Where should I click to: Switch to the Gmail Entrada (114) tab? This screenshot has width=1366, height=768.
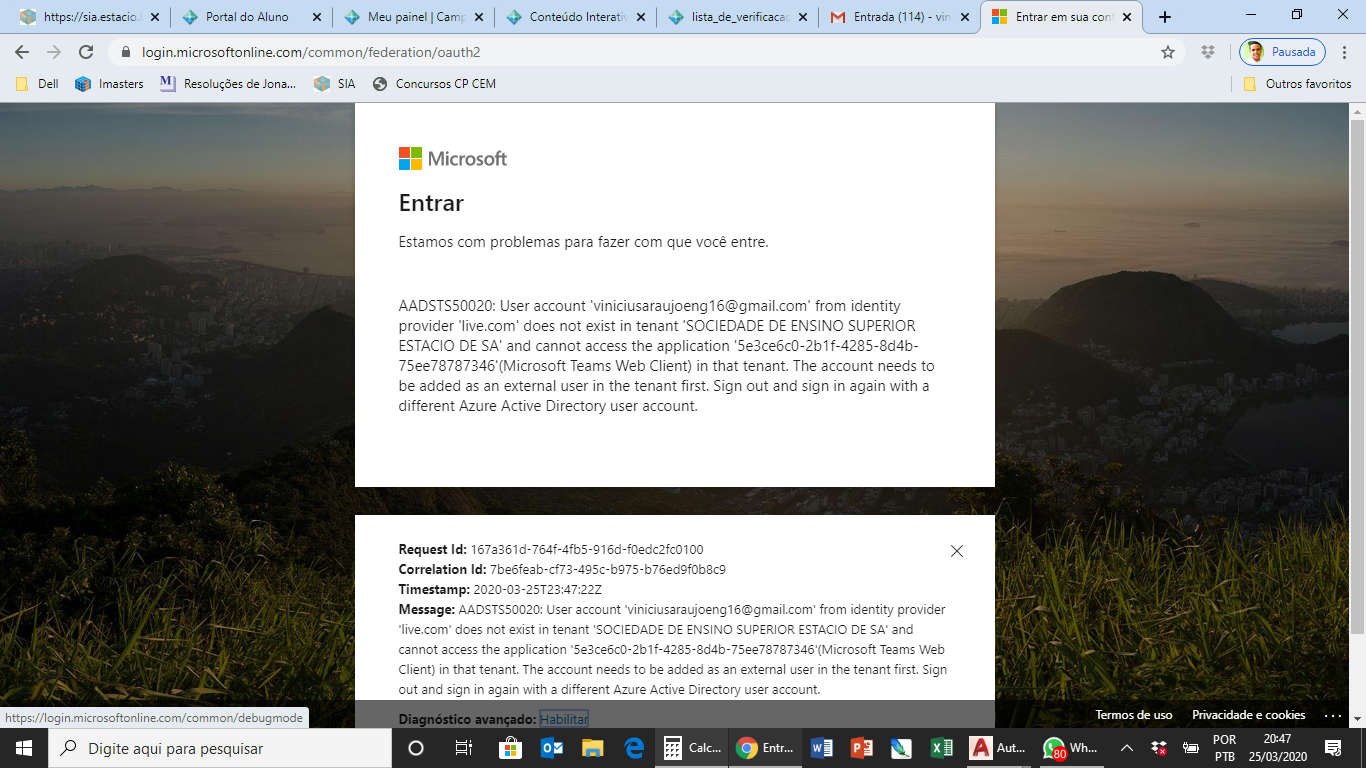coord(899,17)
